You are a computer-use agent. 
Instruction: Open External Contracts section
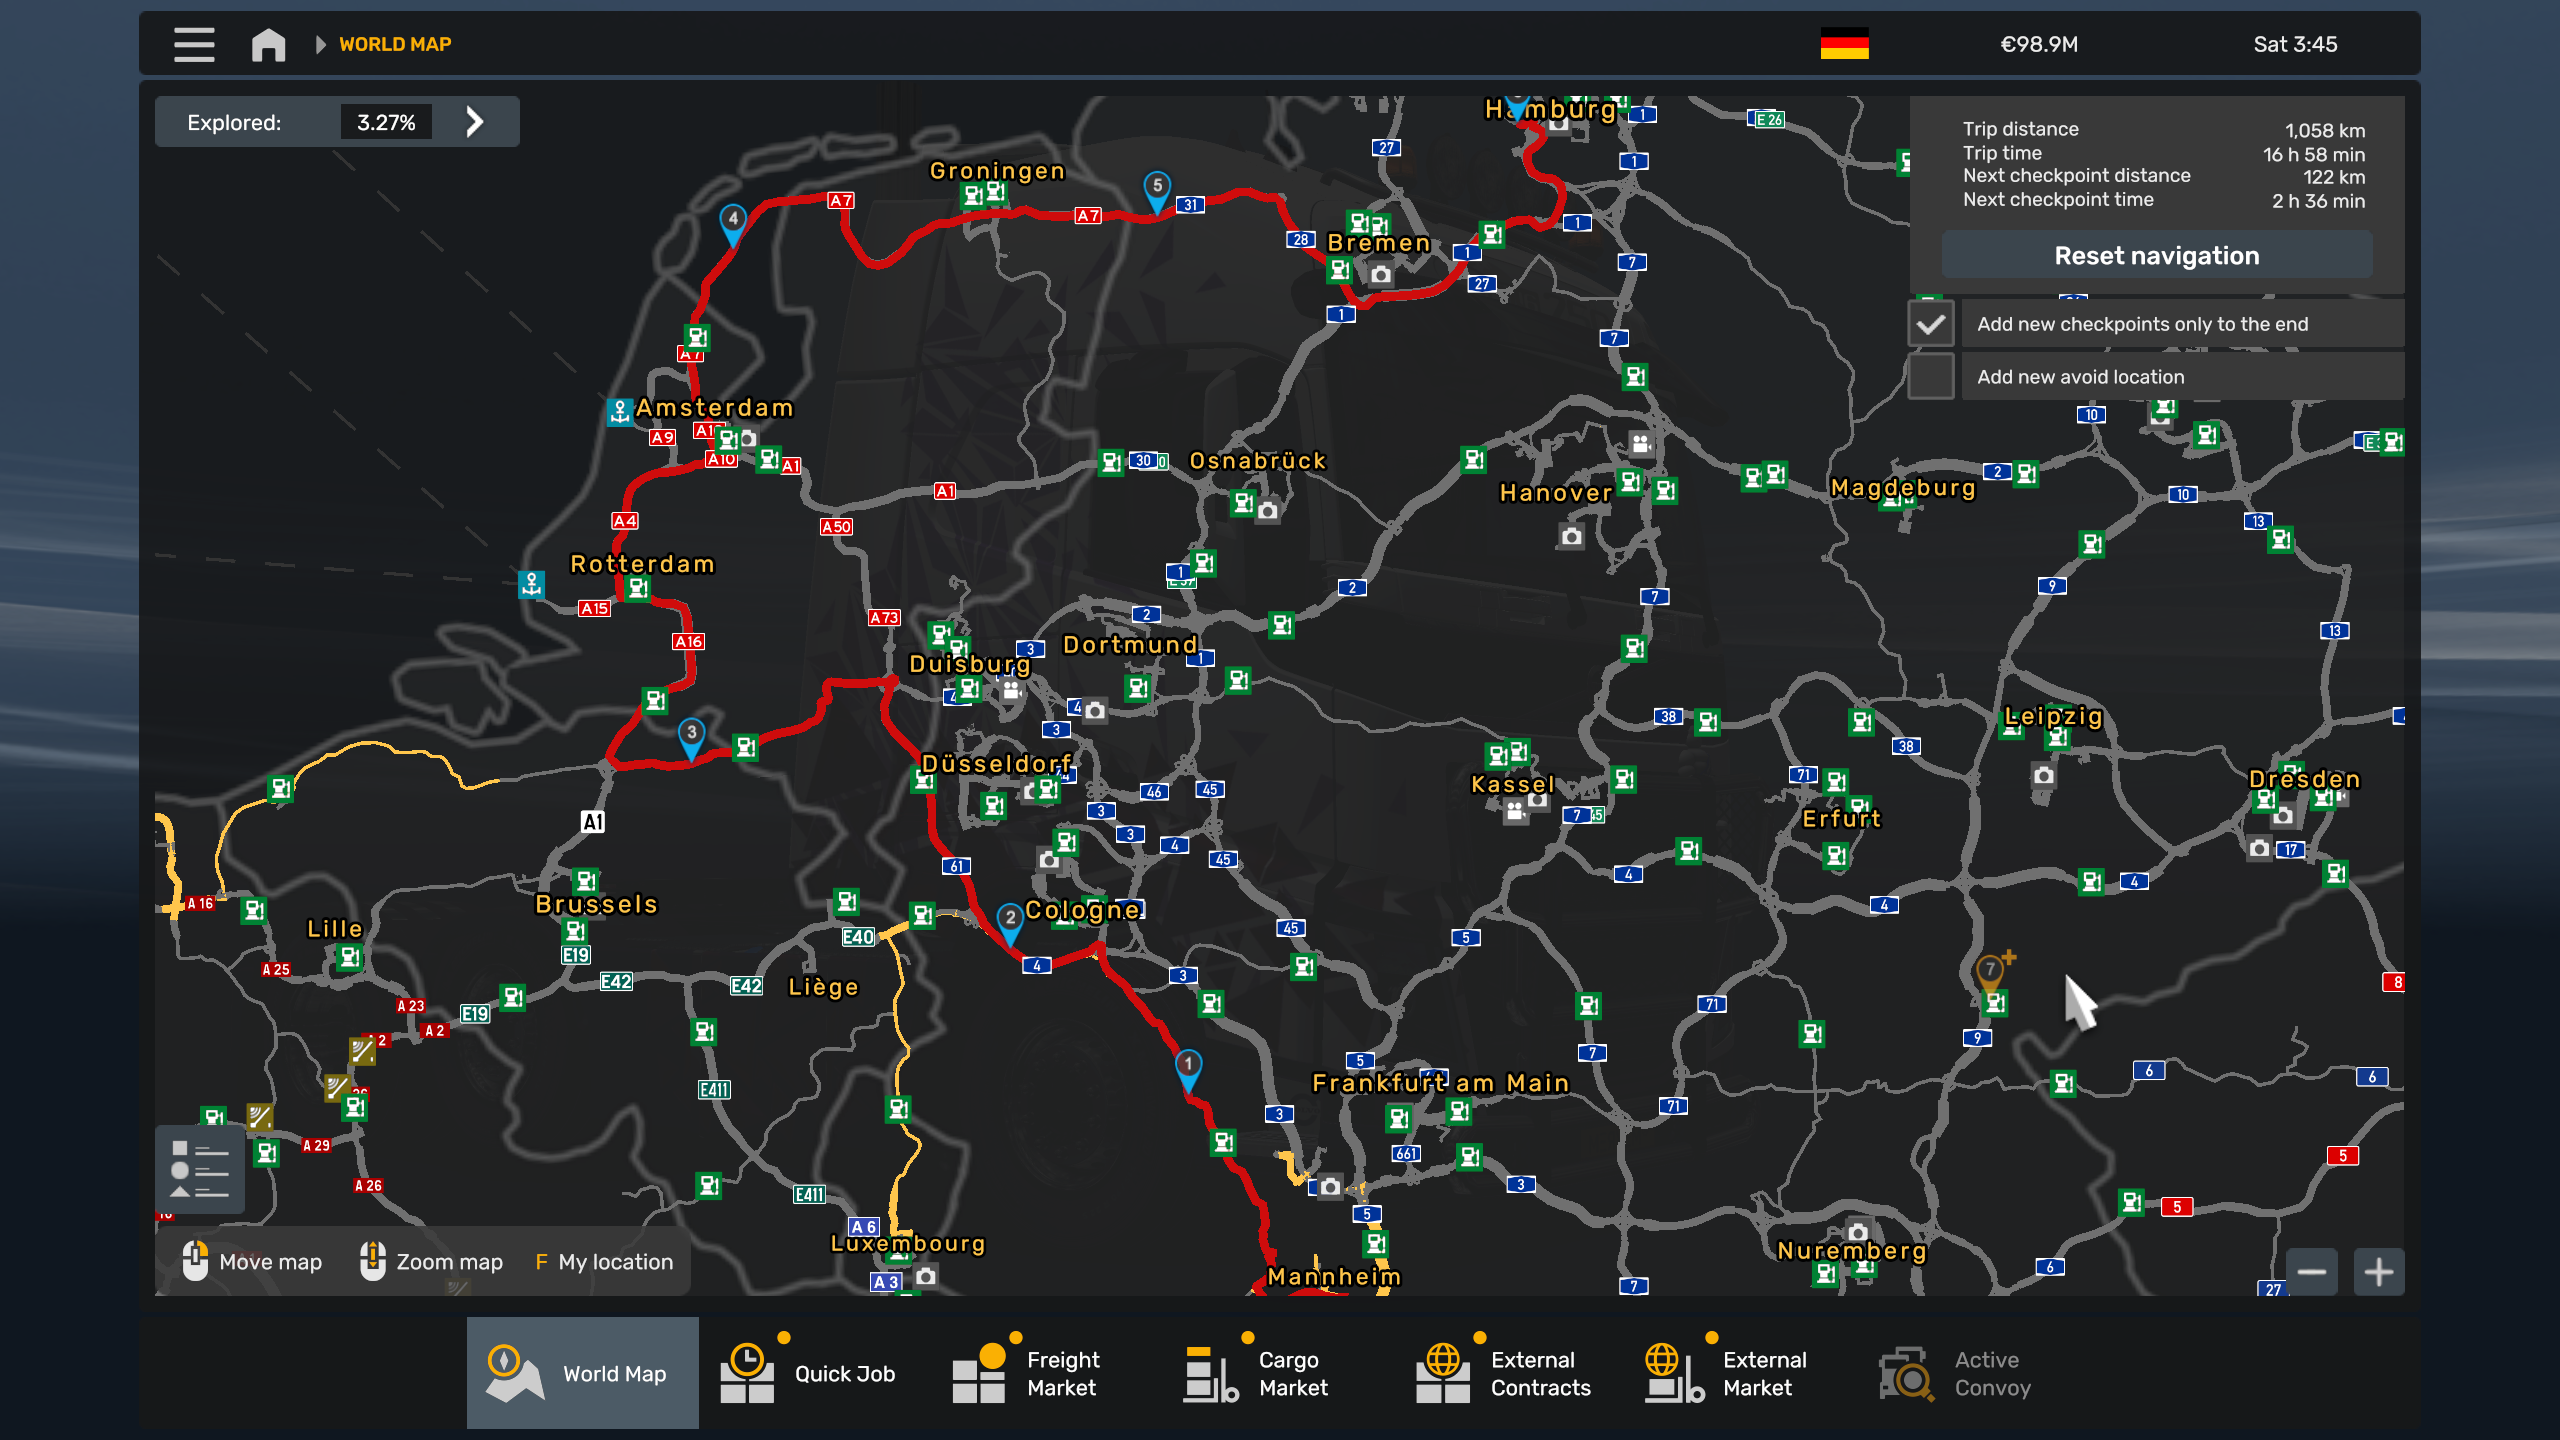click(1504, 1373)
